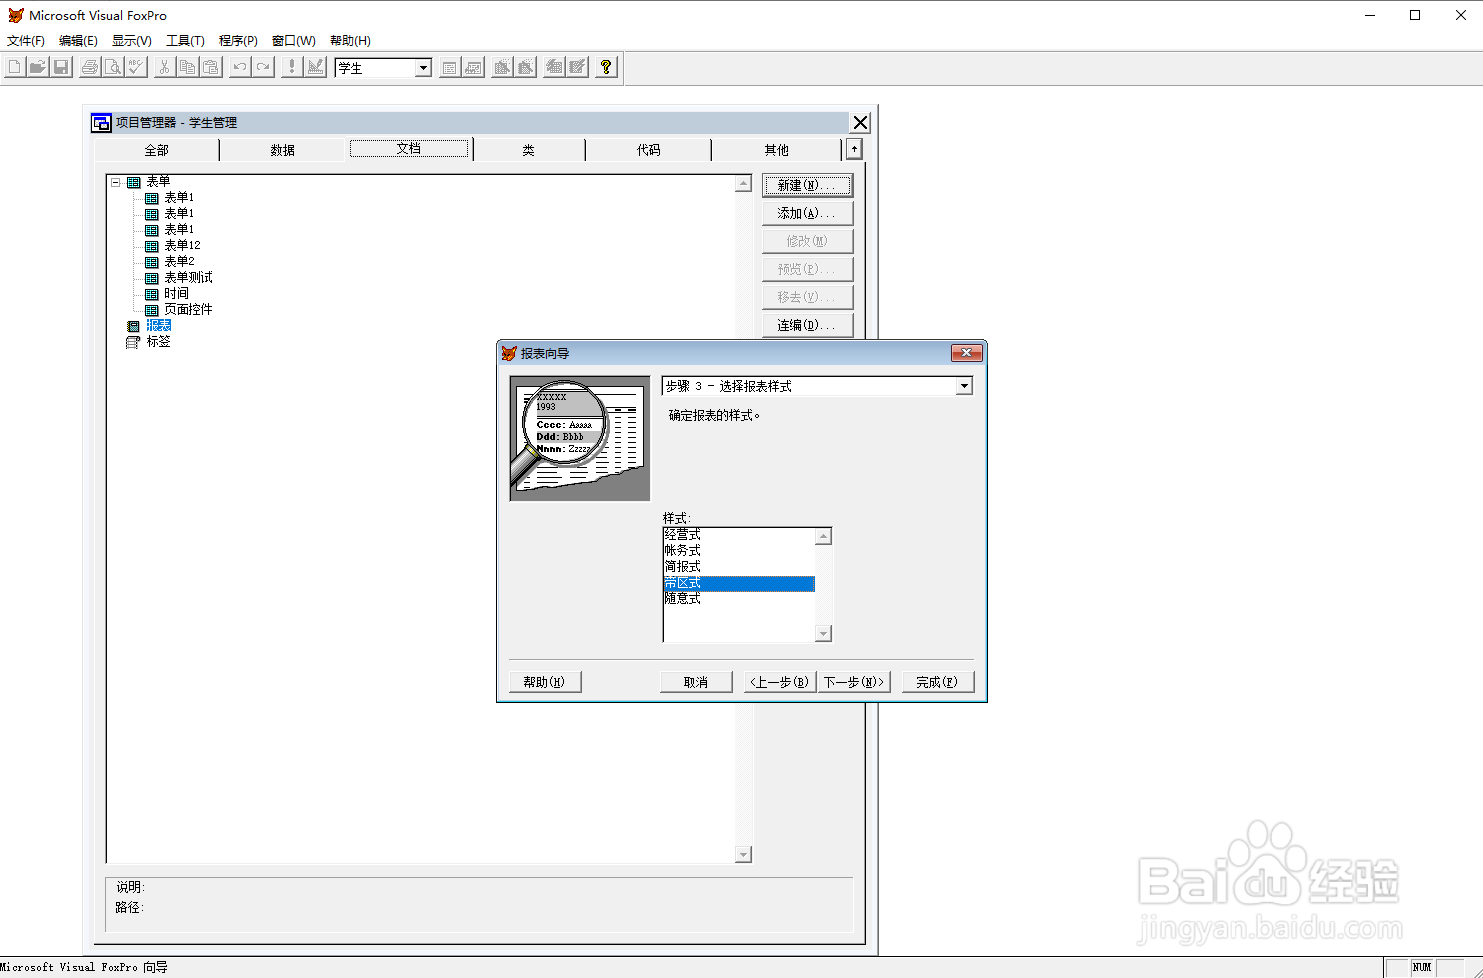This screenshot has height=978, width=1483.
Task: Click the Open file toolbar icon
Action: coord(37,67)
